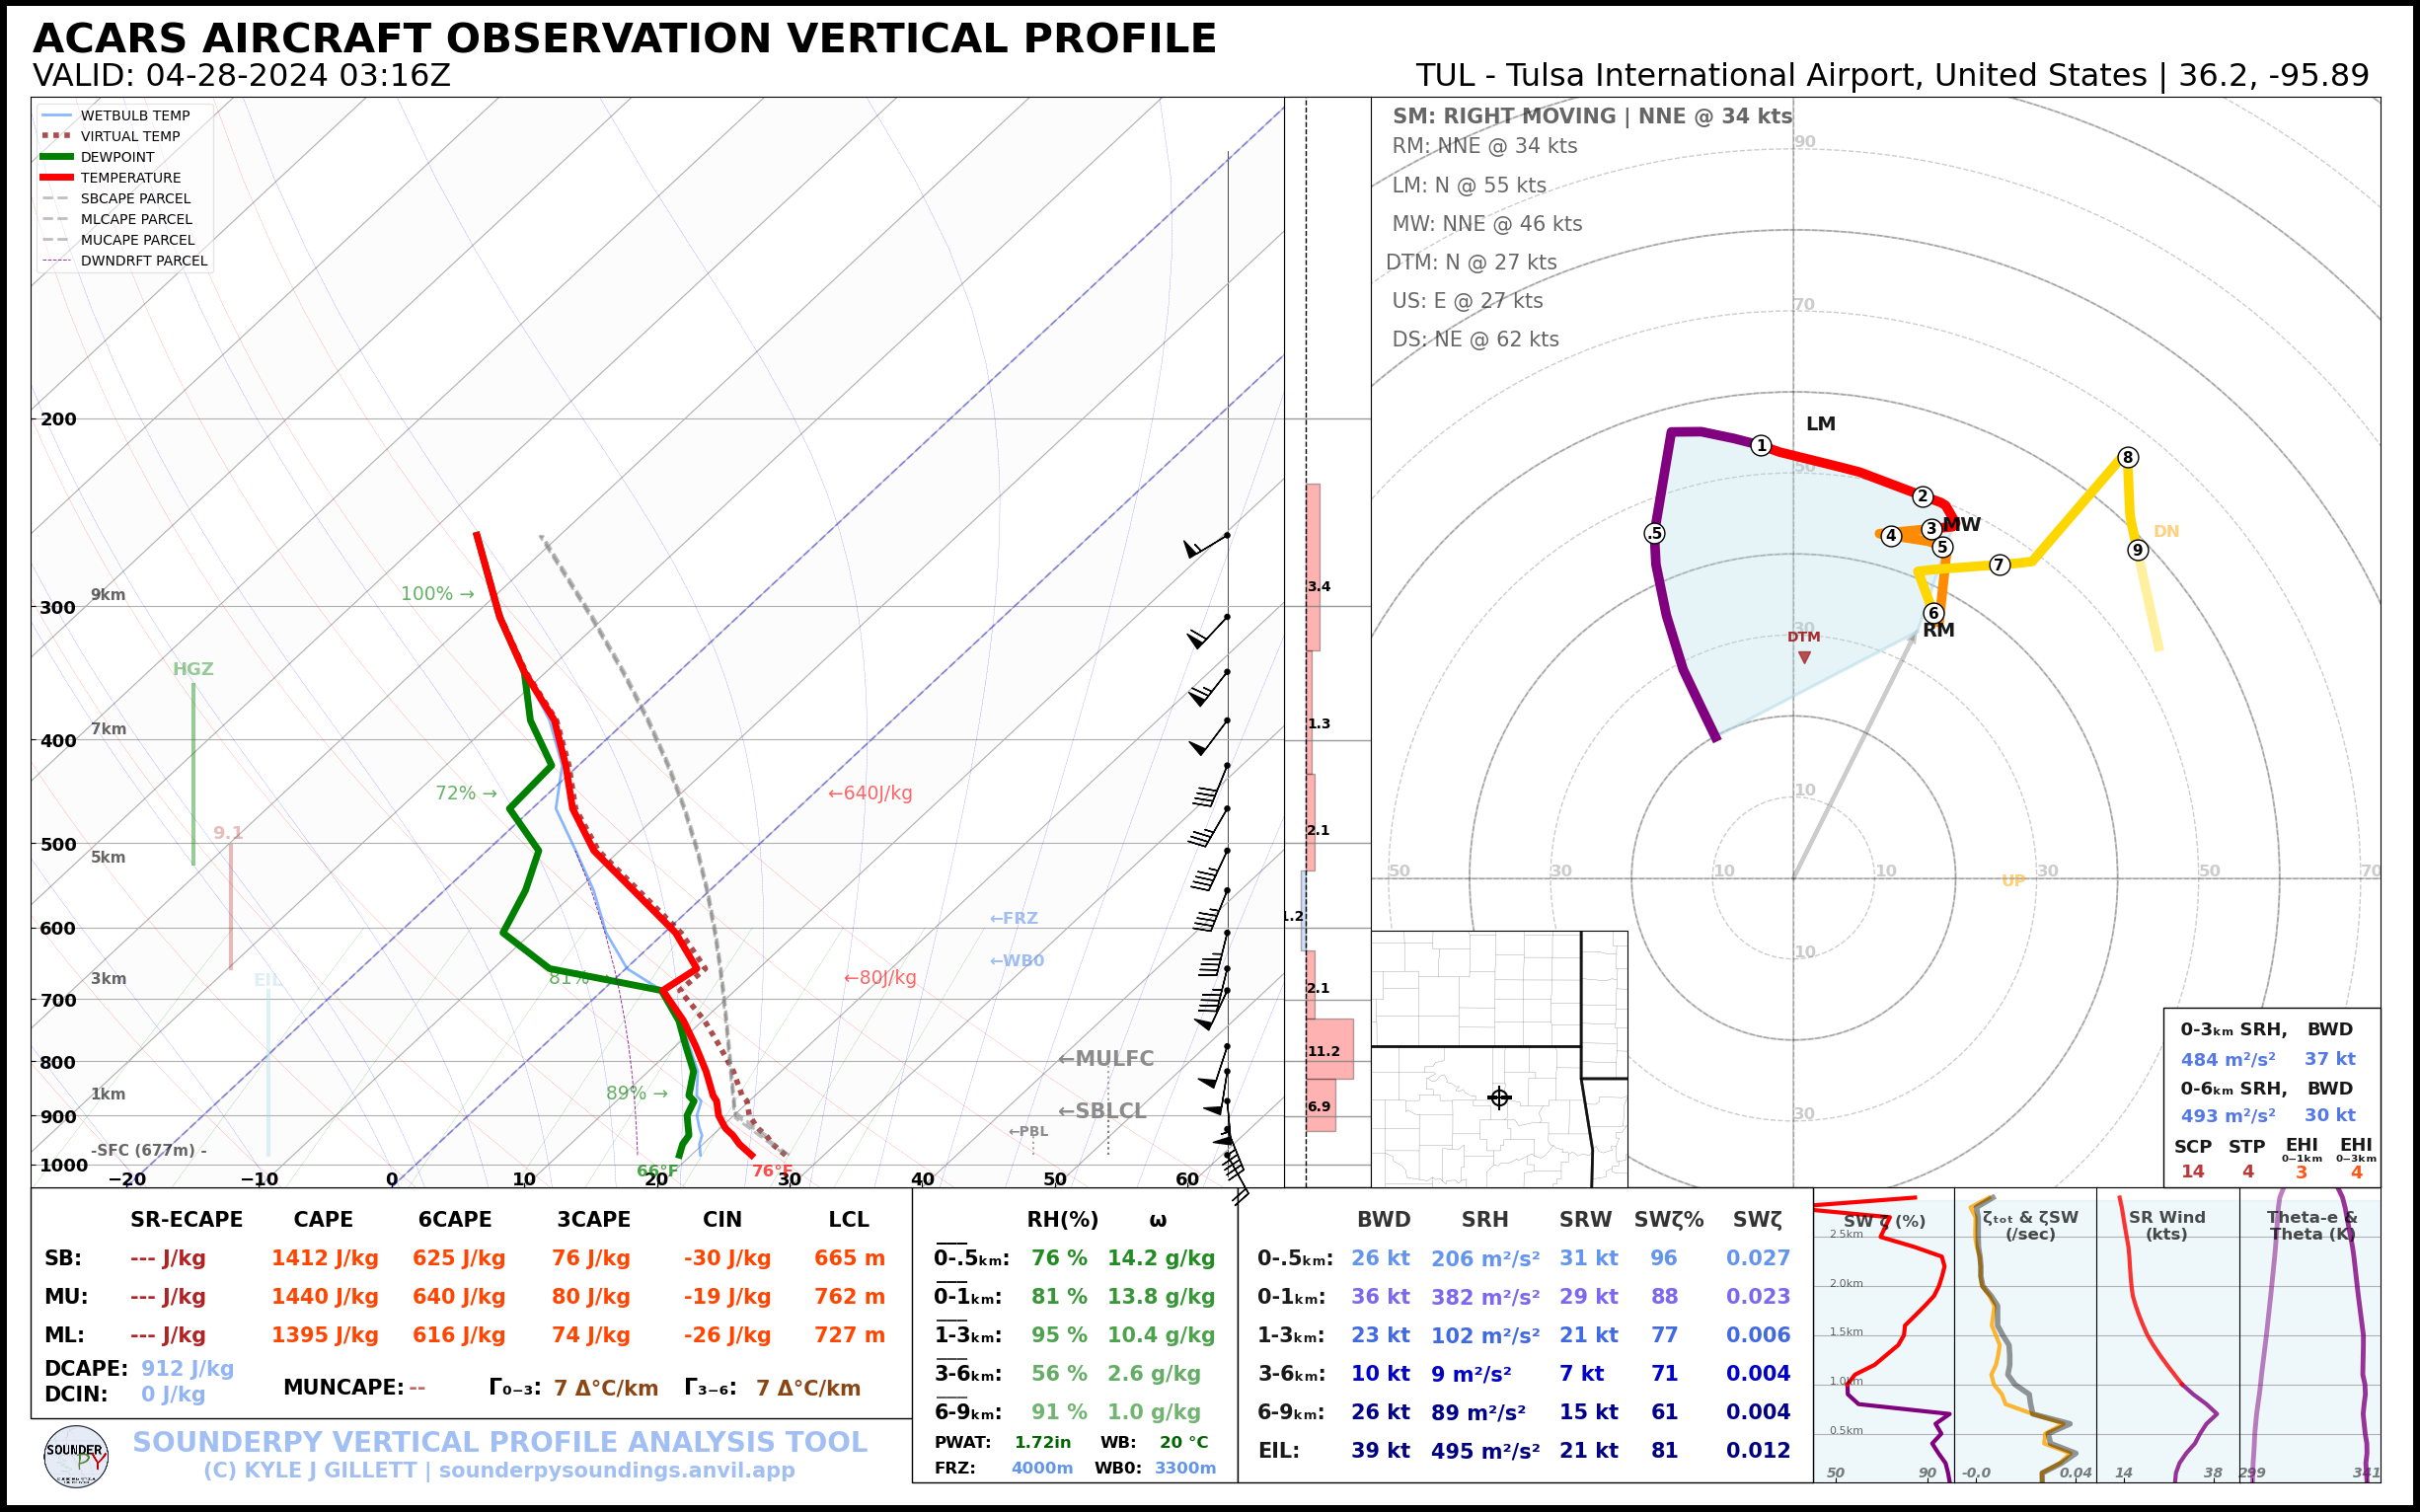Click the red DTM triangle marker on the hodograph

[x=1804, y=657]
